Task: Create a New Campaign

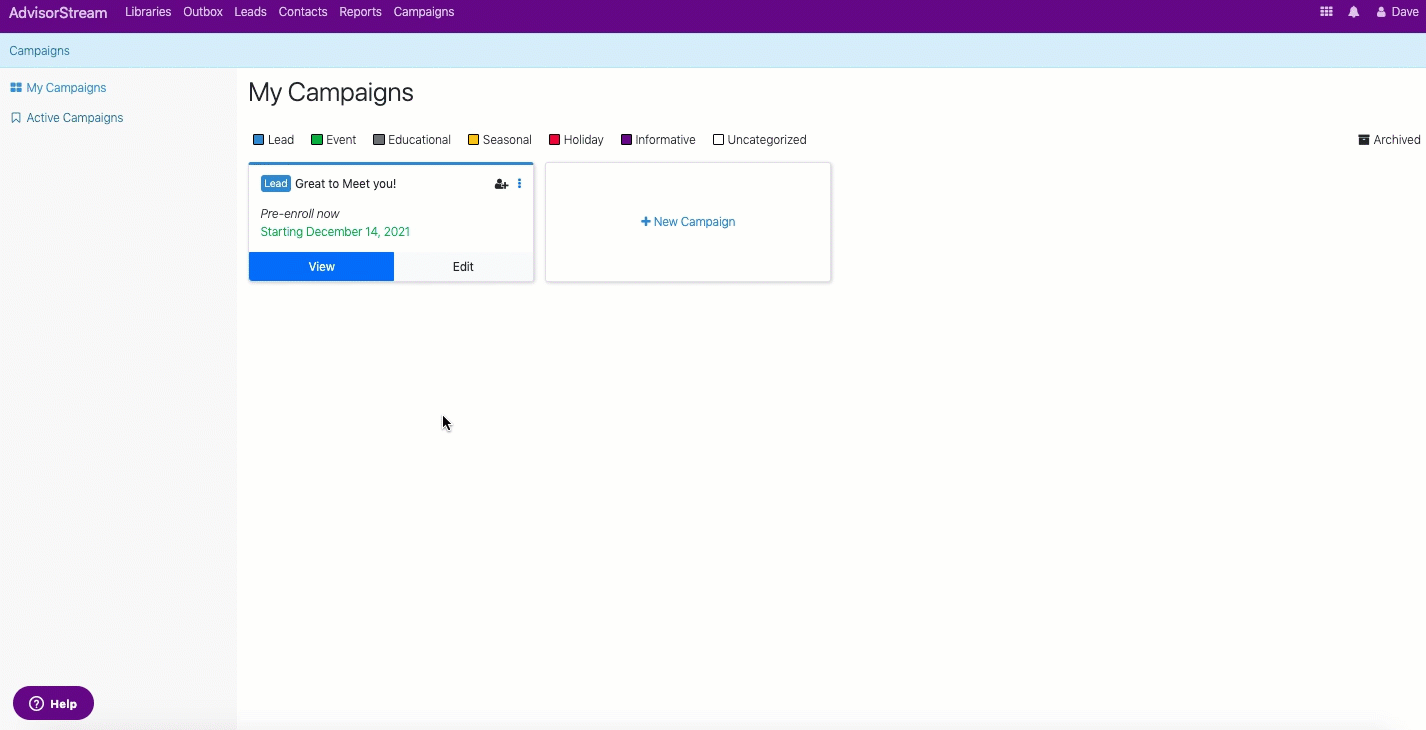Action: [x=688, y=222]
